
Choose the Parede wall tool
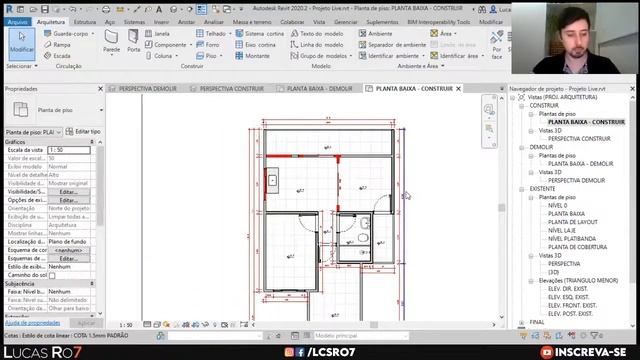(x=111, y=41)
